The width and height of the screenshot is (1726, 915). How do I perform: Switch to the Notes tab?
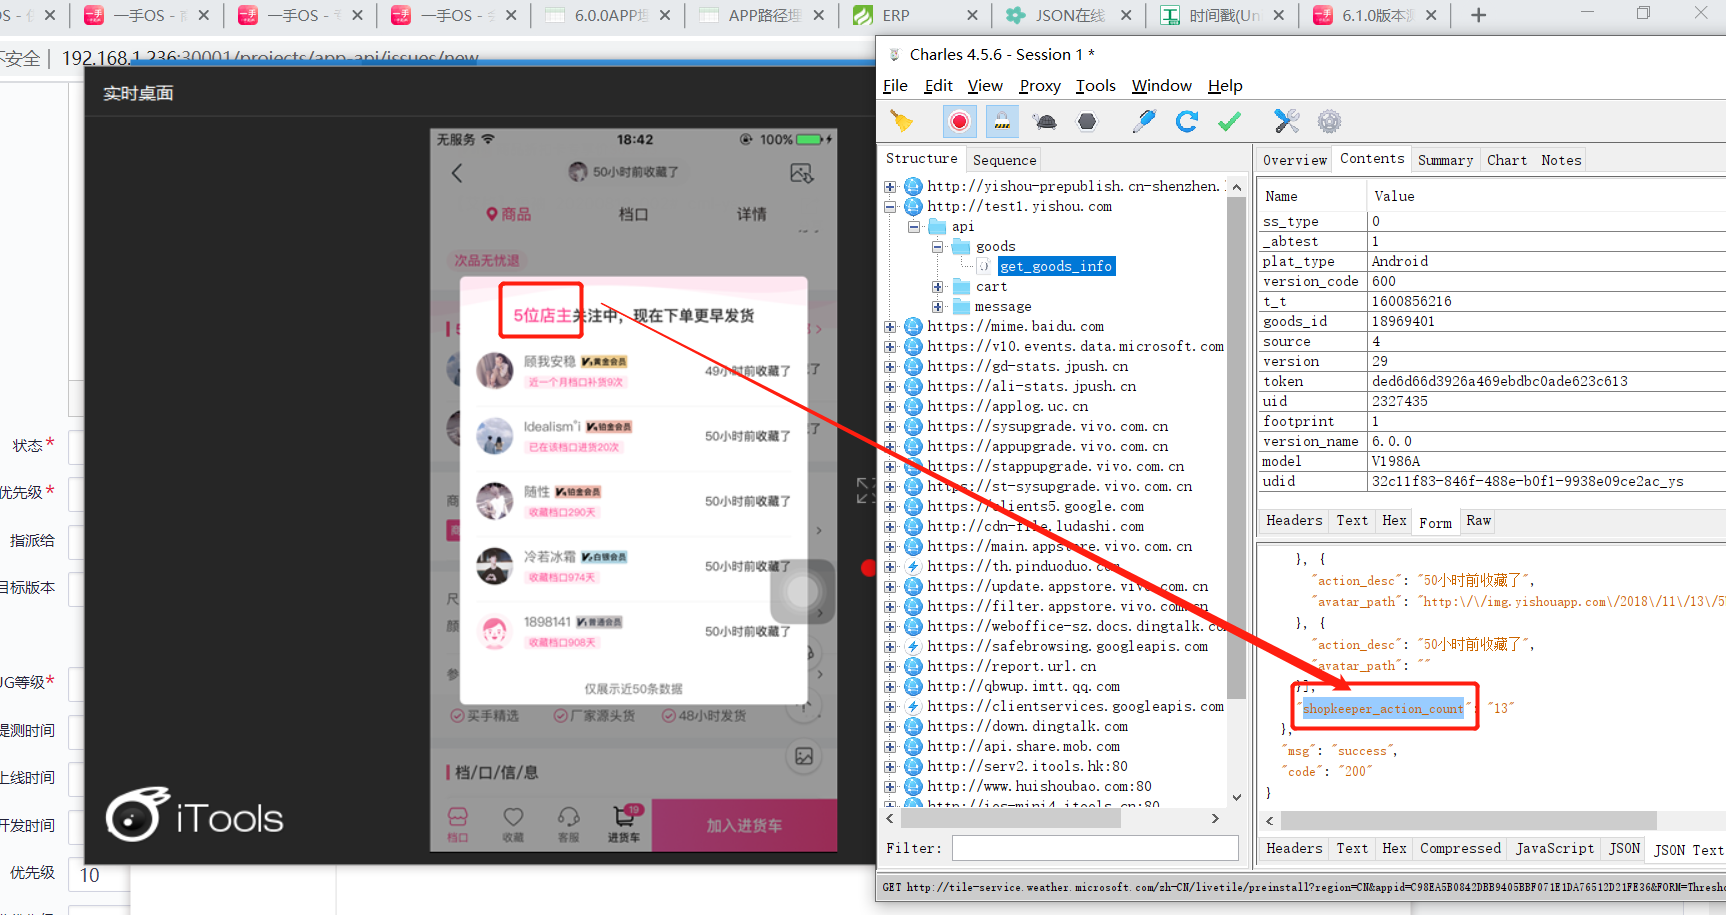[x=1561, y=160]
